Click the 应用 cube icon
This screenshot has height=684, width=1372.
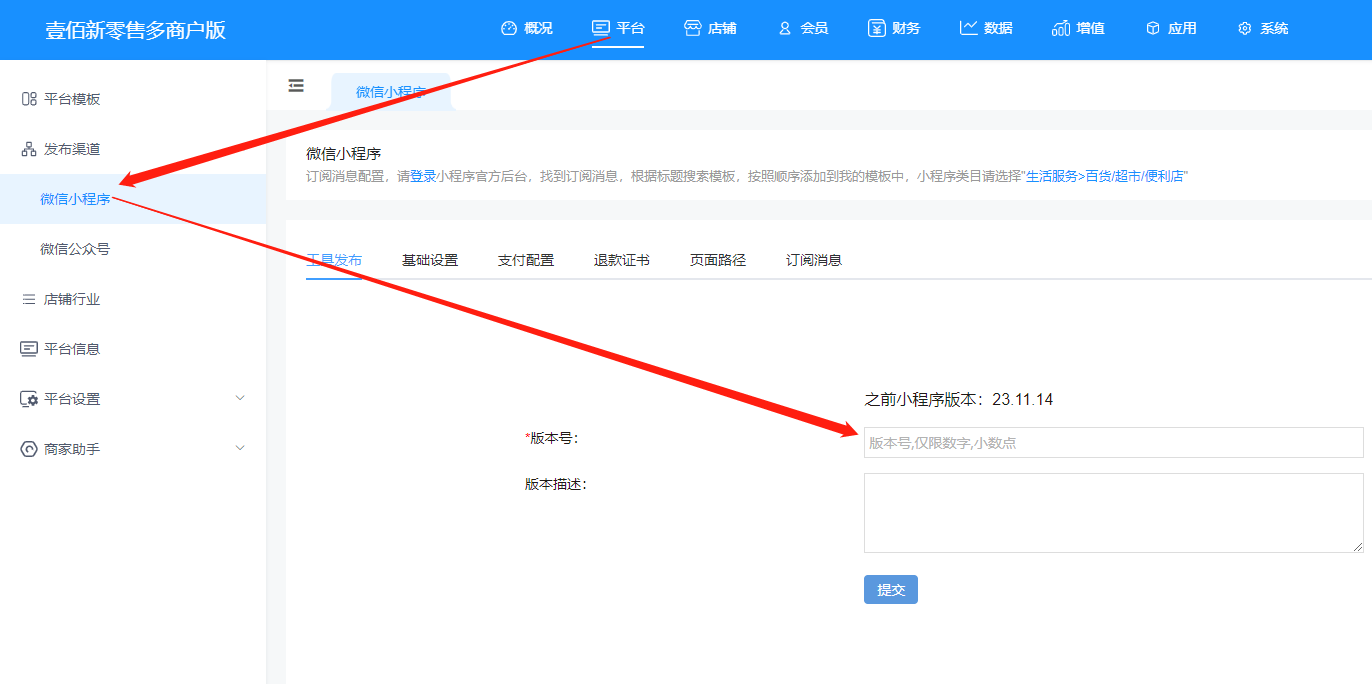click(x=1153, y=28)
